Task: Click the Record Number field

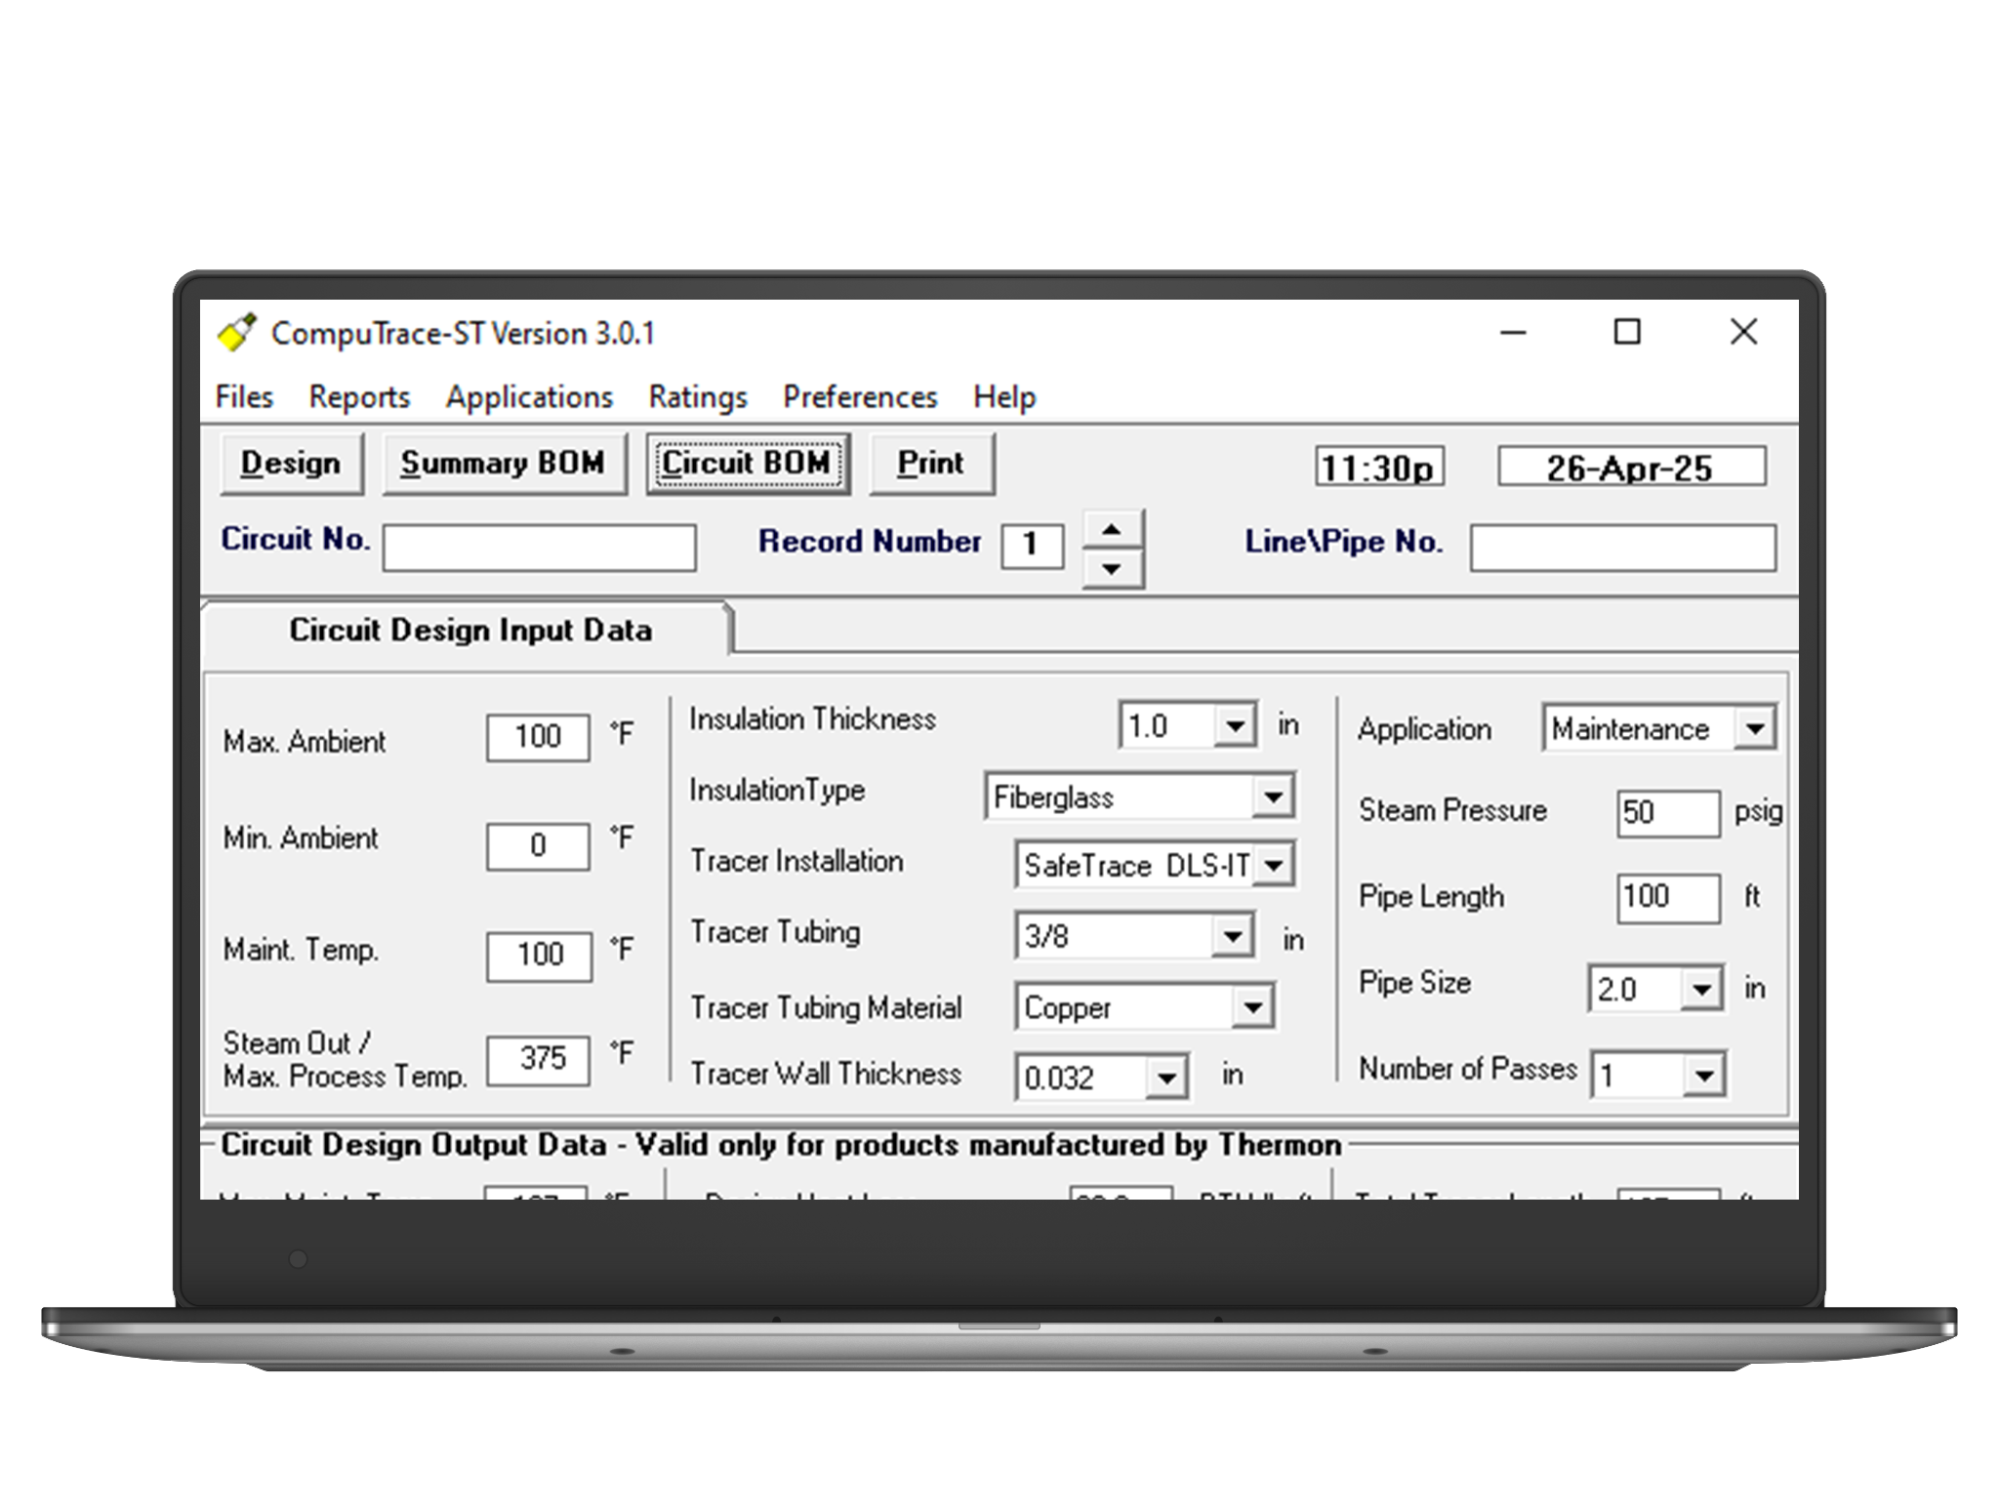Action: (x=1032, y=546)
